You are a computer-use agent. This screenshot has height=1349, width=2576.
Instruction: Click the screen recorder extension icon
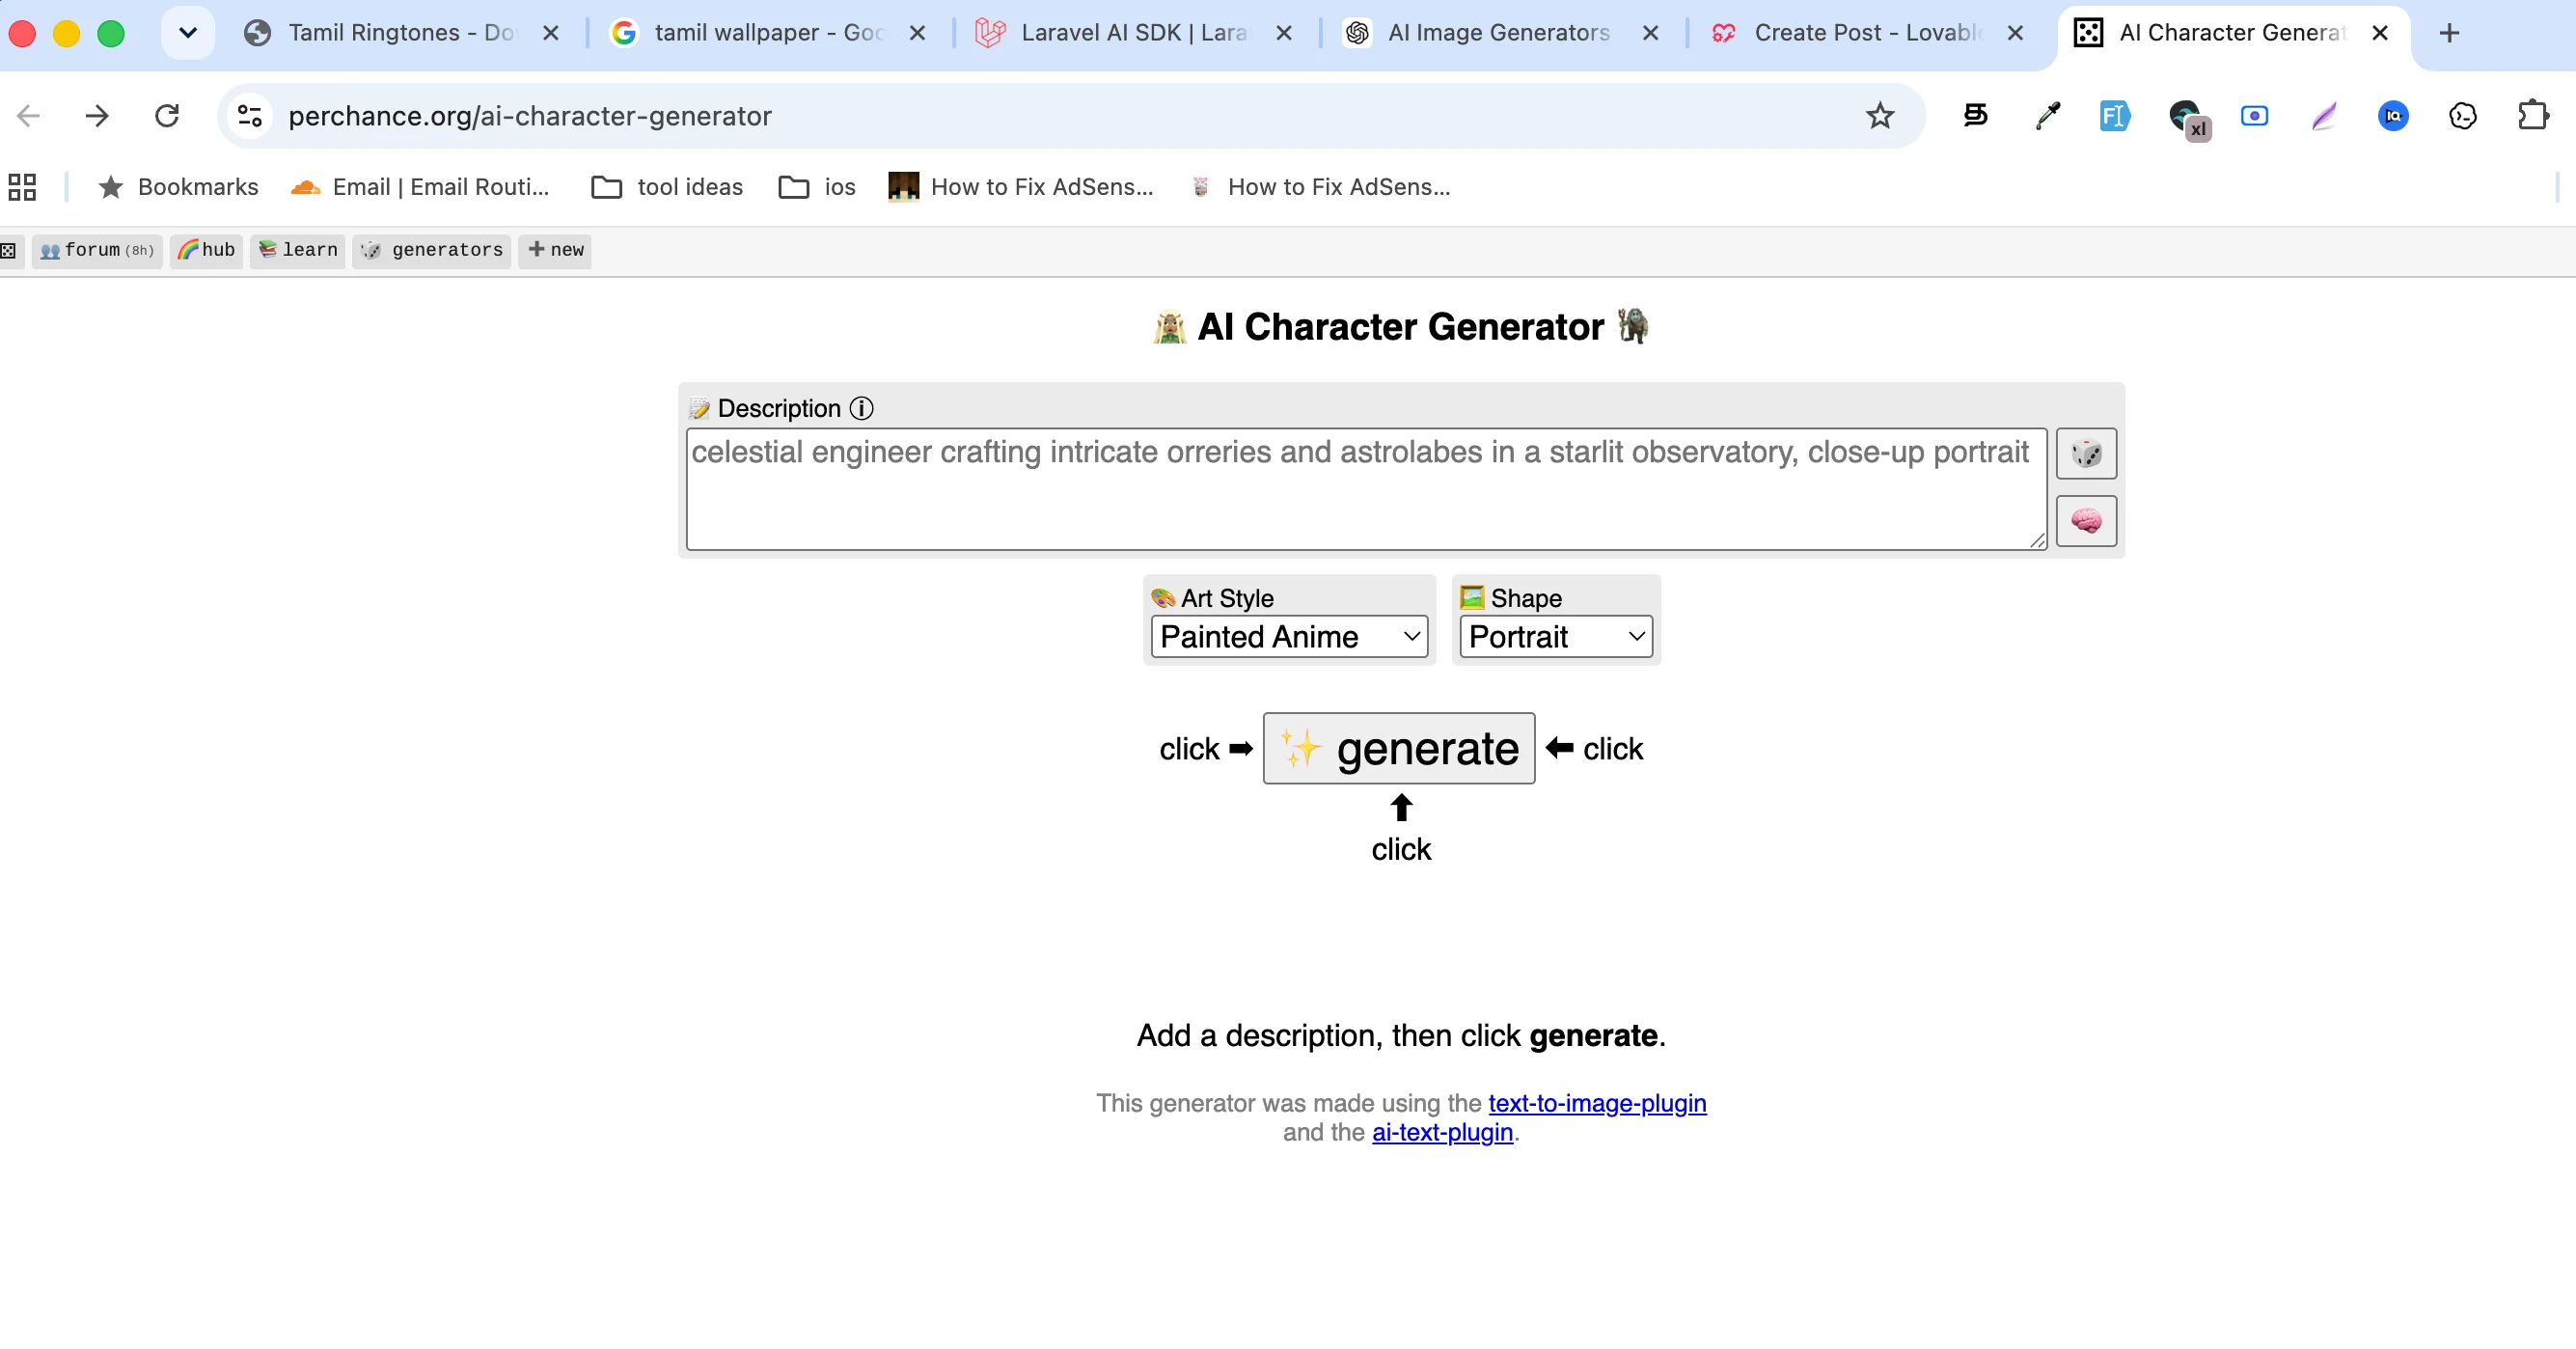click(x=2254, y=116)
